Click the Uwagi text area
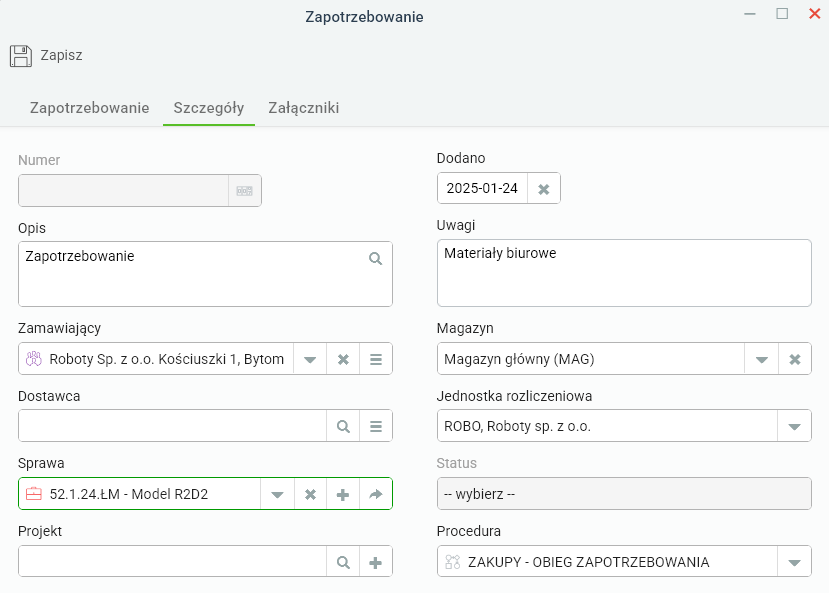The image size is (829, 593). click(x=624, y=273)
